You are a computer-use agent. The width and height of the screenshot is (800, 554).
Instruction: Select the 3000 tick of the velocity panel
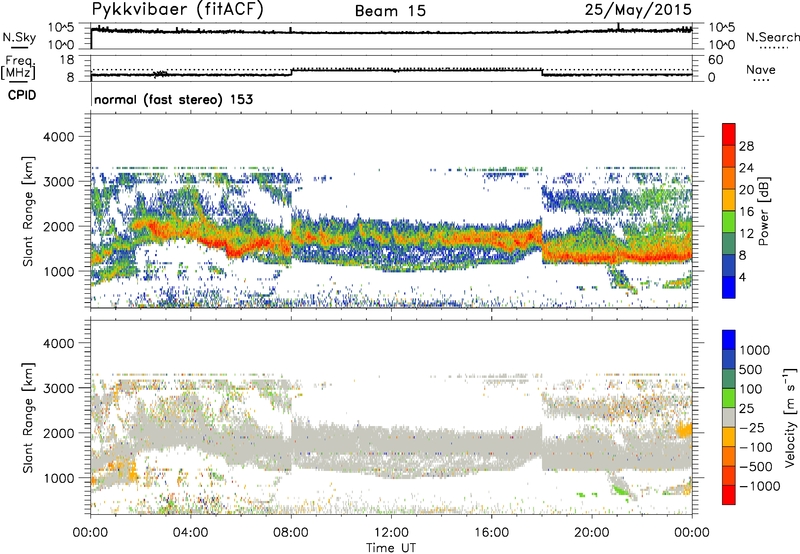59,388
